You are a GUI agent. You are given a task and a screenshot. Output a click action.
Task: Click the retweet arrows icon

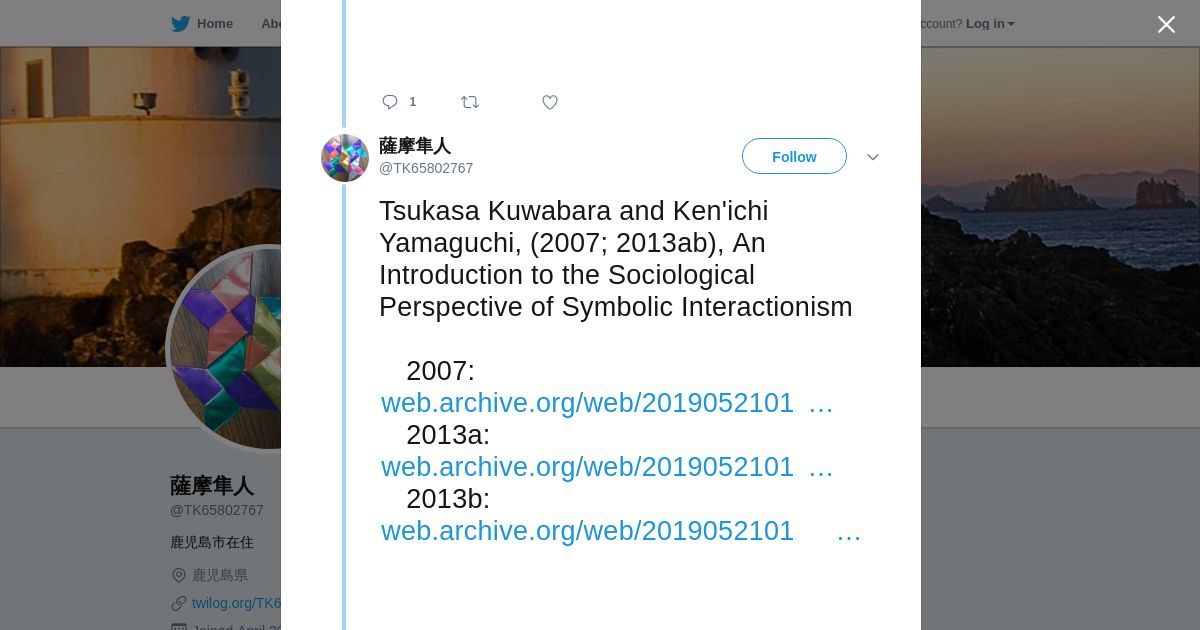pyautogui.click(x=470, y=102)
